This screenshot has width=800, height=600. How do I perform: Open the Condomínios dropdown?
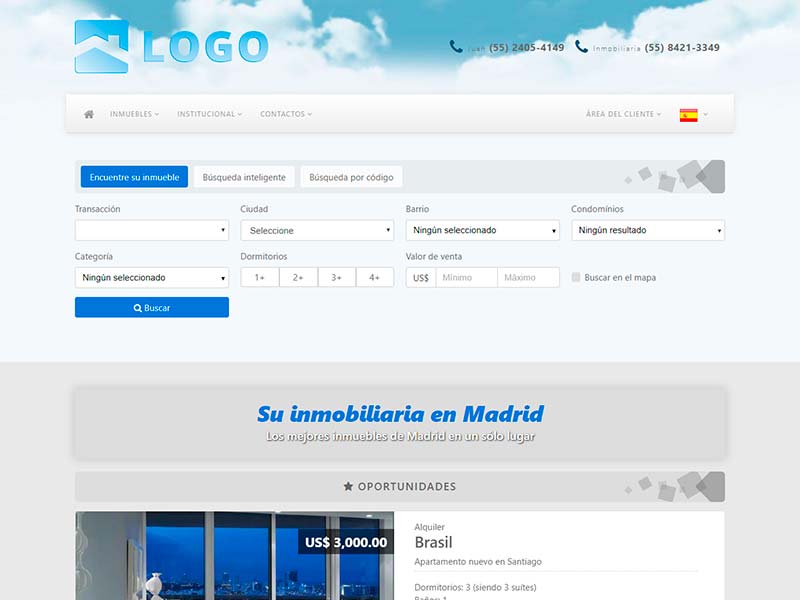pyautogui.click(x=648, y=230)
